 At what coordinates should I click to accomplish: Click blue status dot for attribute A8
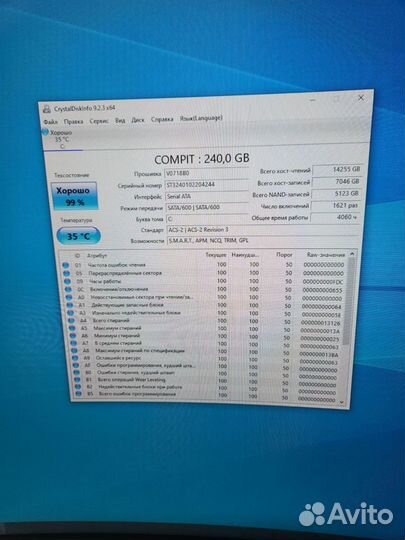74,351
